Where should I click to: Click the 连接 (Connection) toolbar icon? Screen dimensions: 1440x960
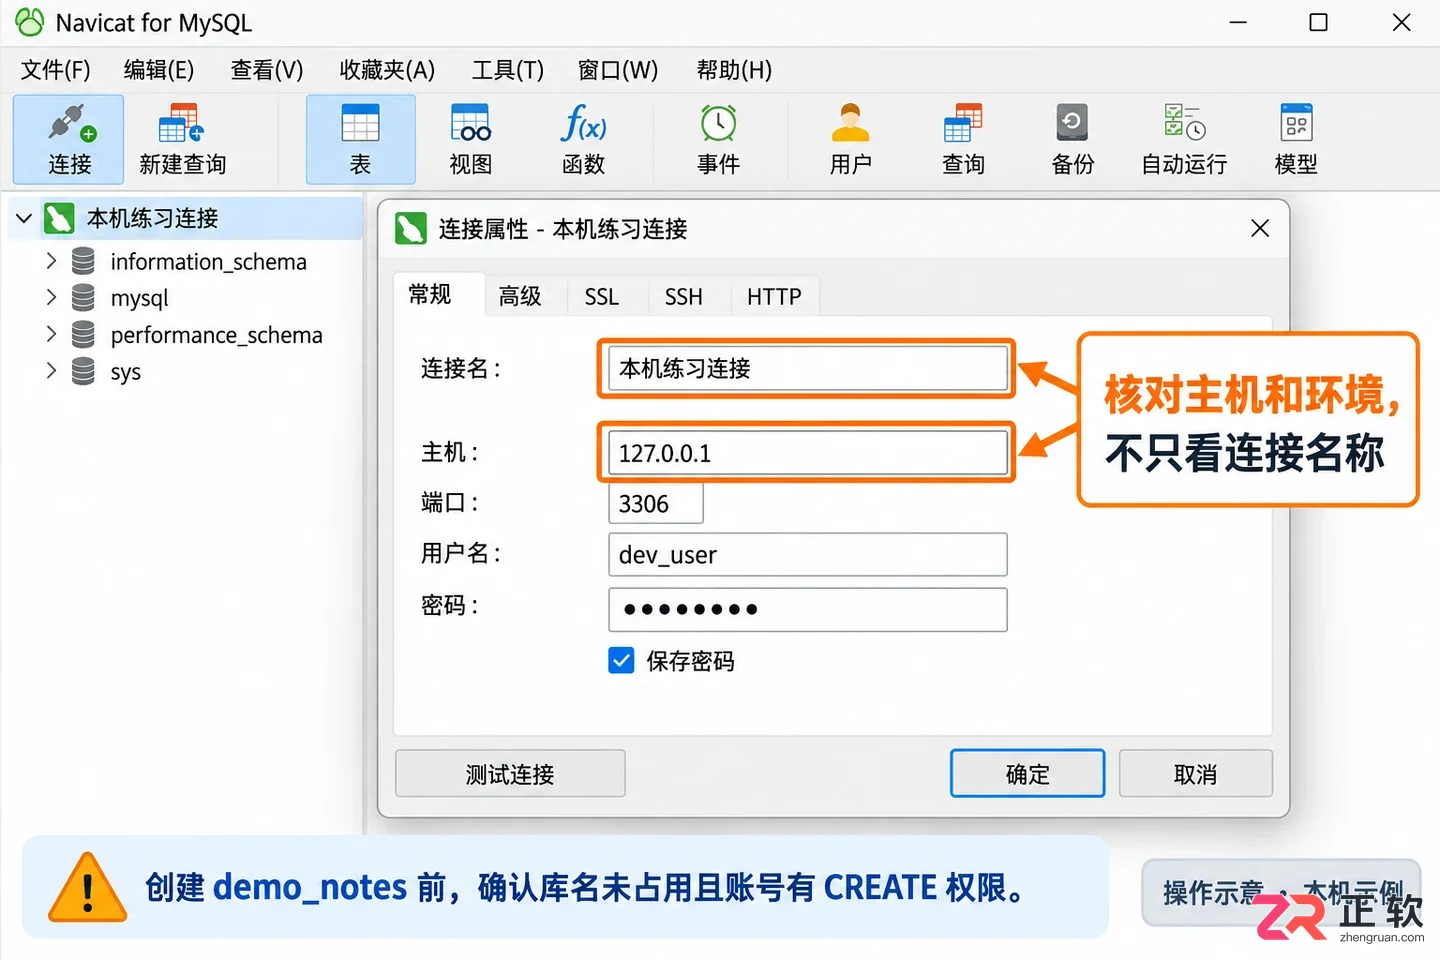click(69, 139)
